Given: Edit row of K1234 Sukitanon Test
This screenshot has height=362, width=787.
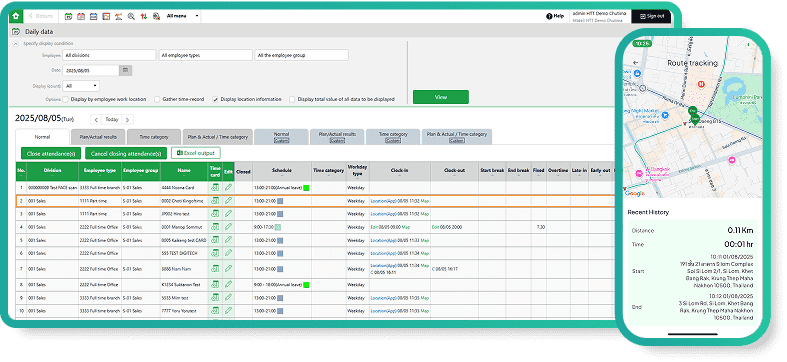Looking at the screenshot, I should click(228, 284).
